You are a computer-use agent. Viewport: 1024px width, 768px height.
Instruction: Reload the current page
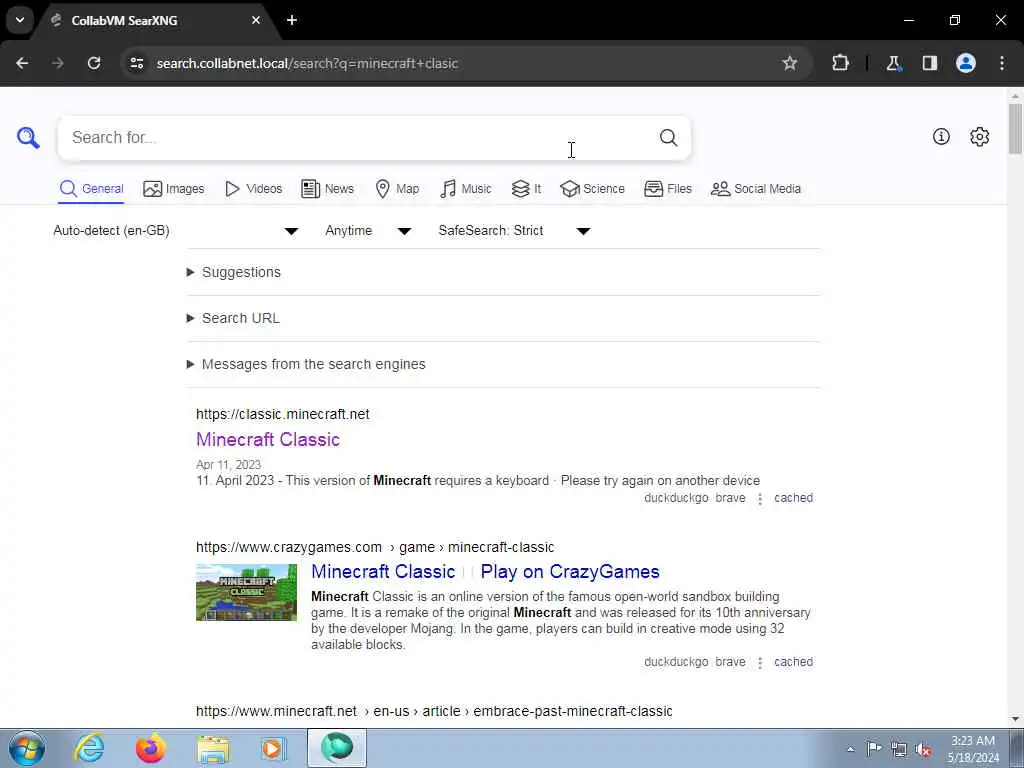pyautogui.click(x=94, y=63)
